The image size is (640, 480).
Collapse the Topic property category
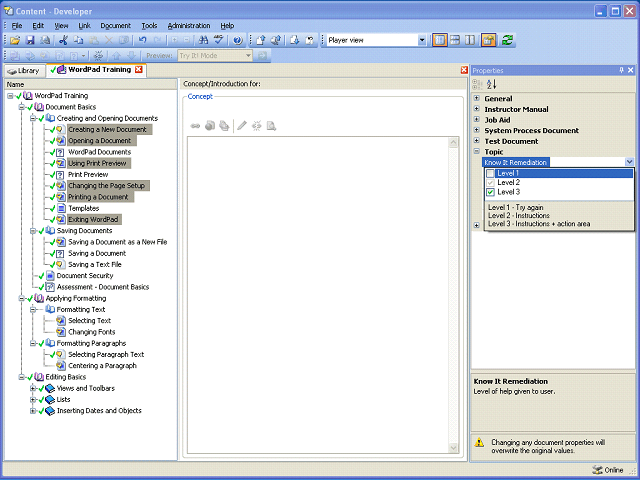(x=476, y=151)
